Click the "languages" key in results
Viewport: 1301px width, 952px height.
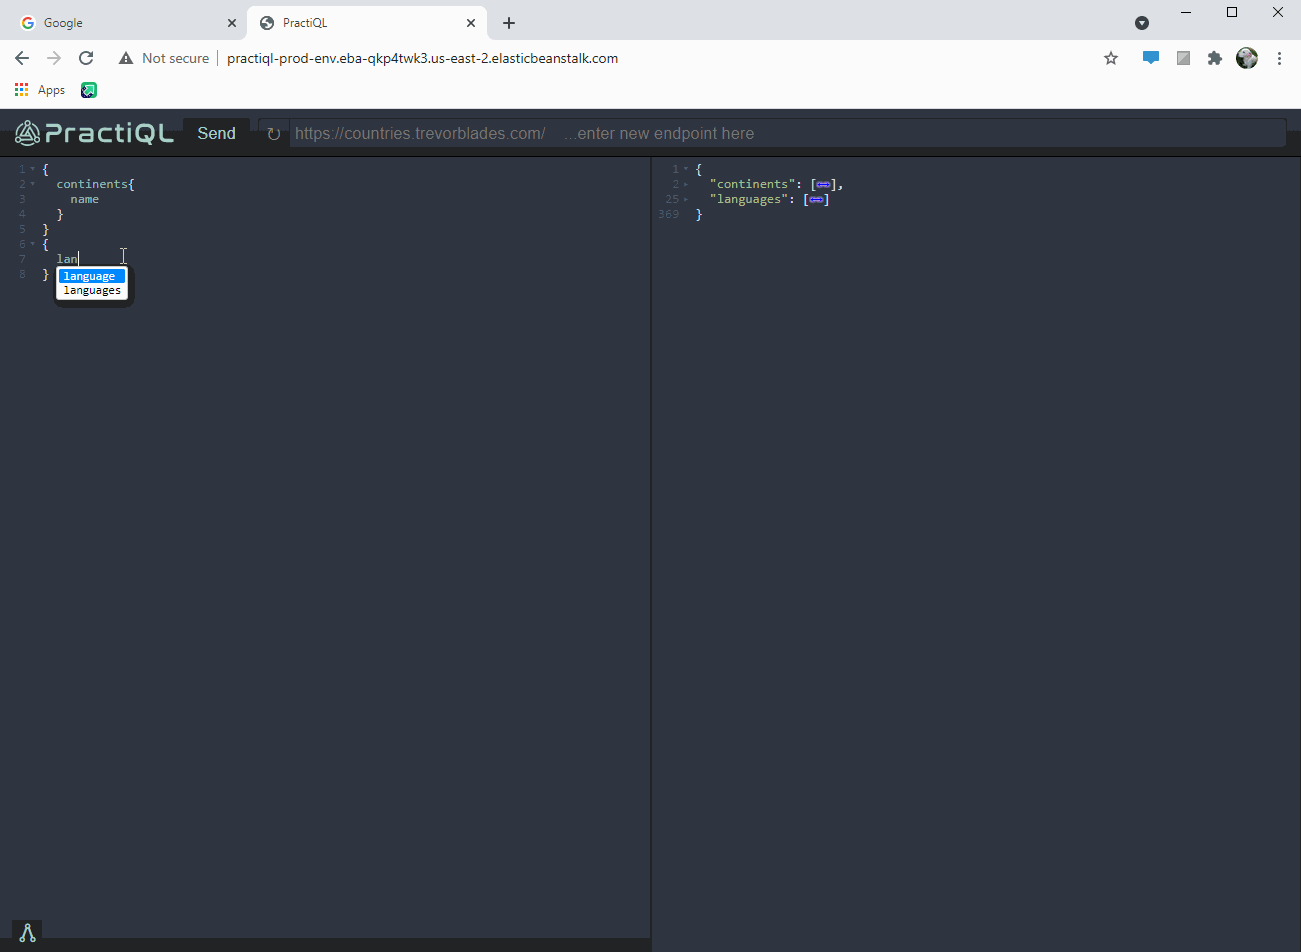(749, 199)
